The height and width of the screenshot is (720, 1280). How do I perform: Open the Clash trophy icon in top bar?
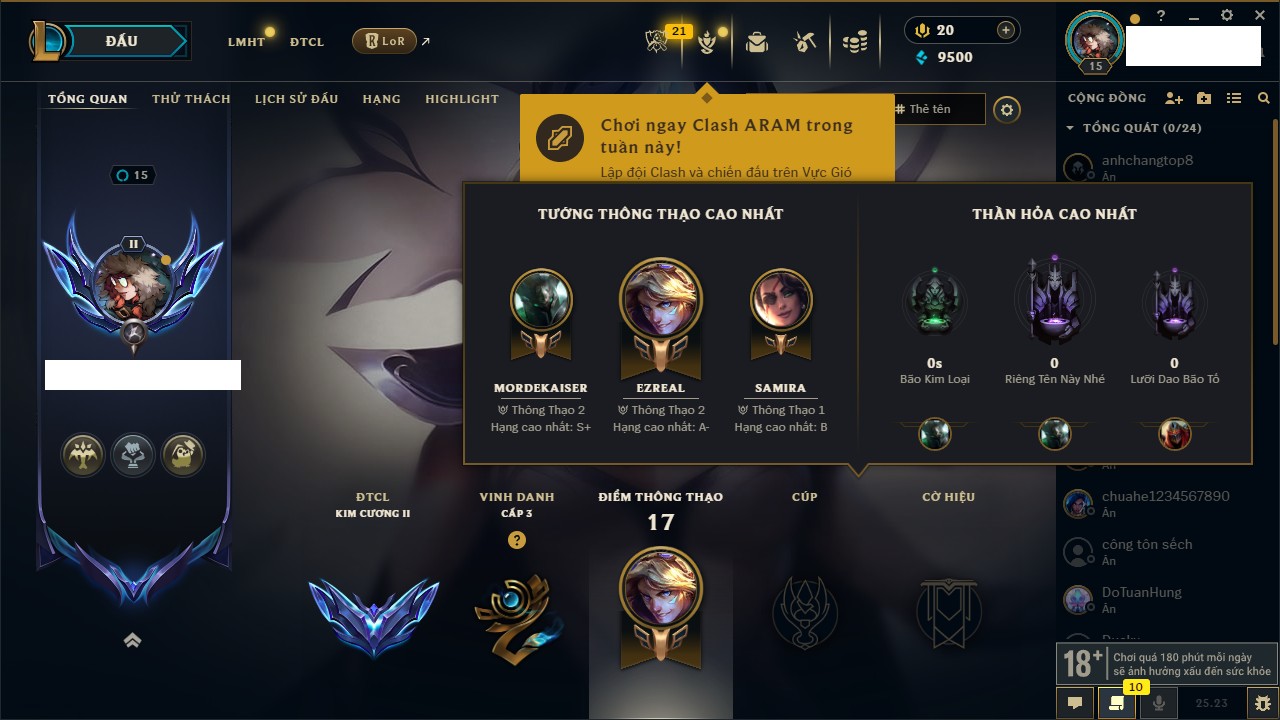657,41
